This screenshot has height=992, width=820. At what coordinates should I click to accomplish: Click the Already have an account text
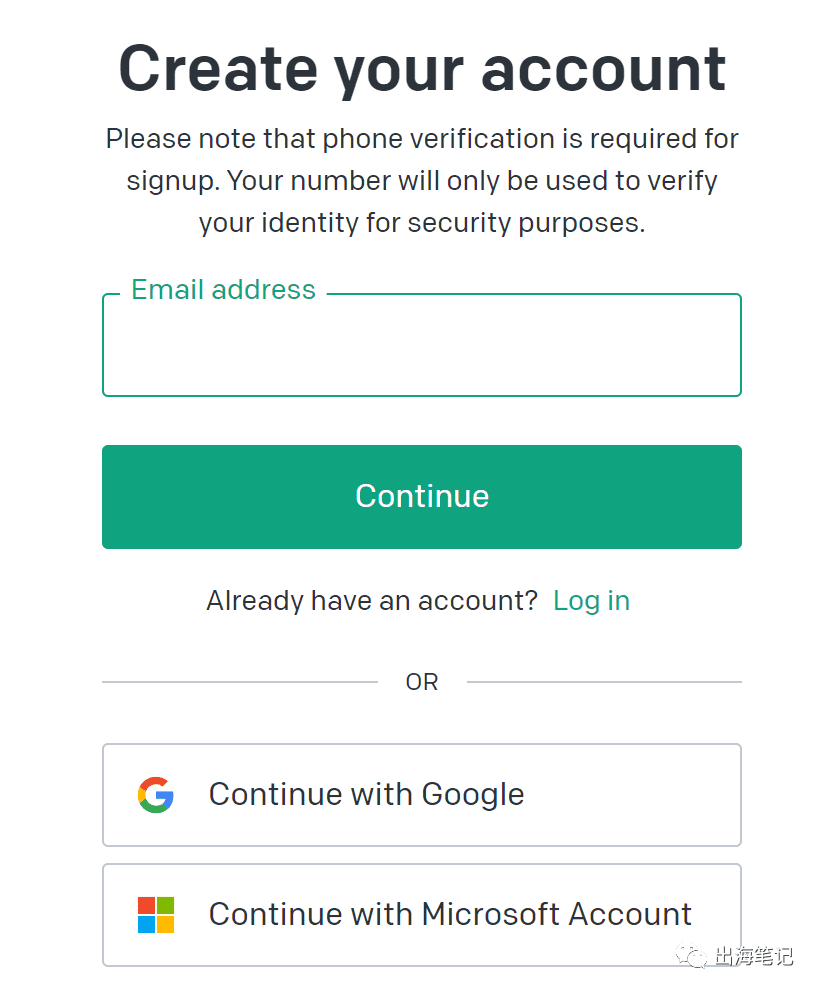[x=372, y=600]
